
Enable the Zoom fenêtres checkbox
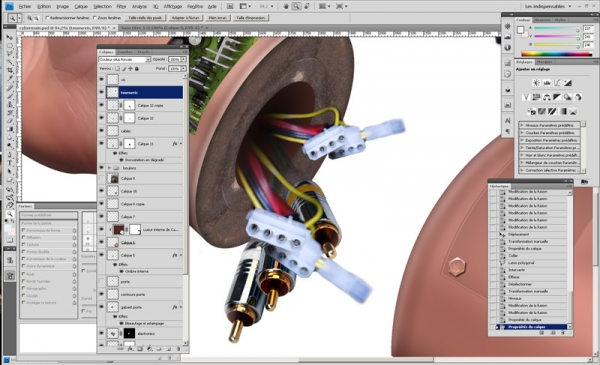(x=95, y=18)
